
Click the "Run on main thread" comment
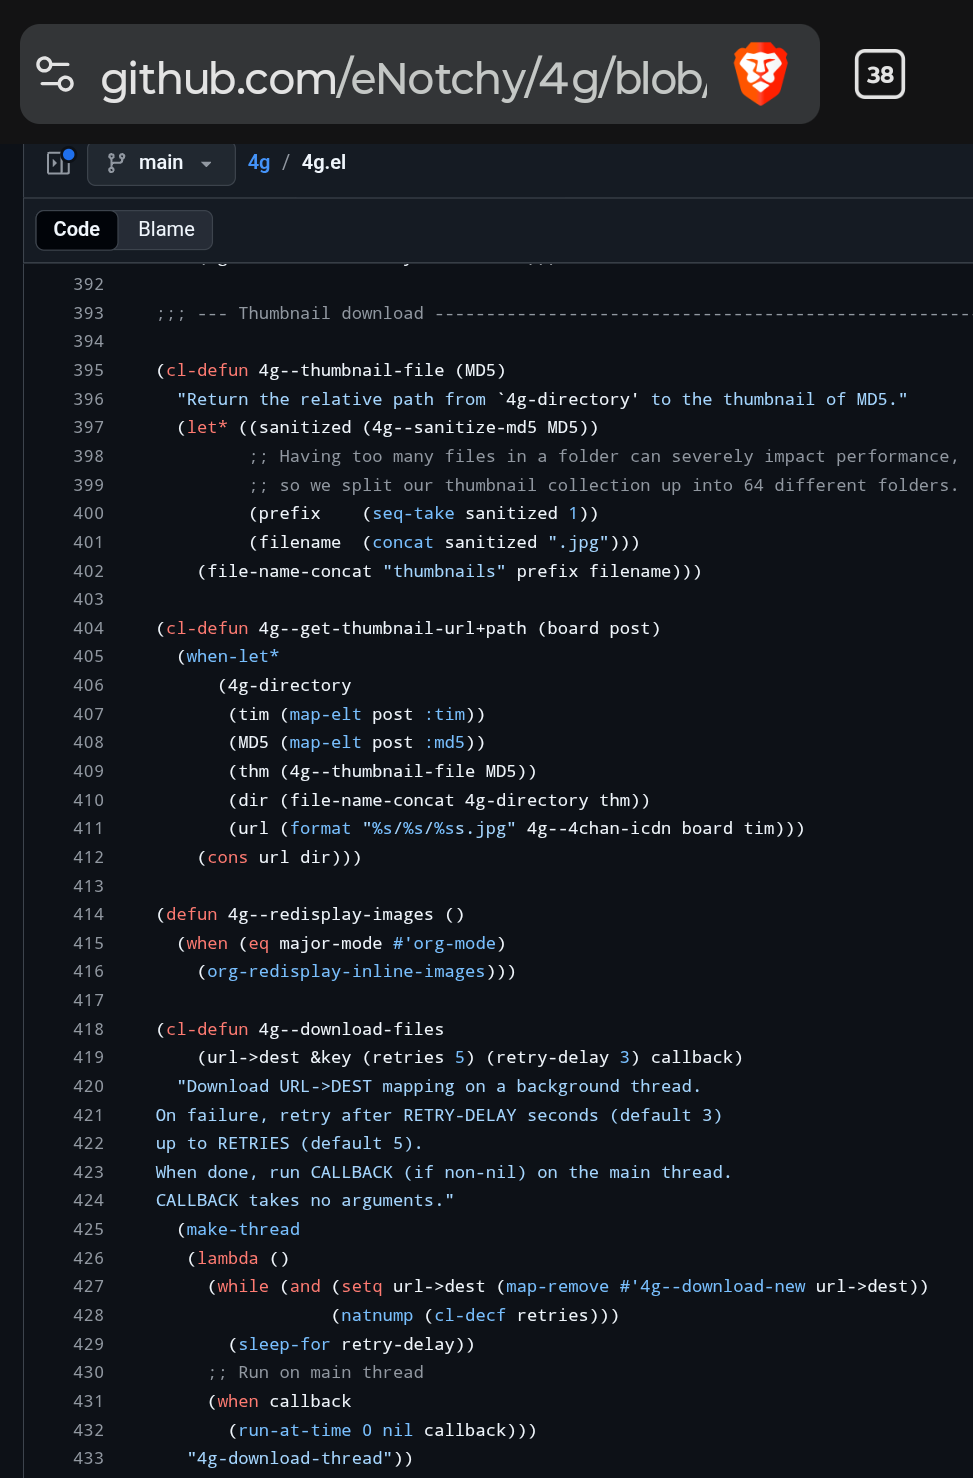coord(315,1372)
